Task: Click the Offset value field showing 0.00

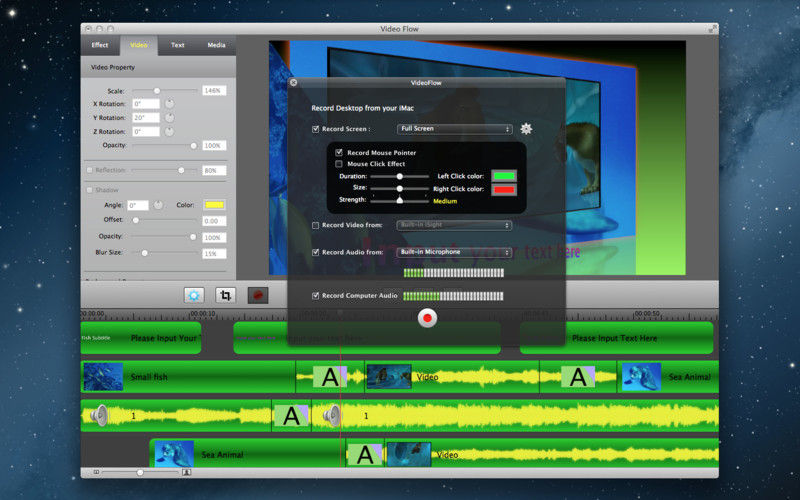Action: coord(214,221)
